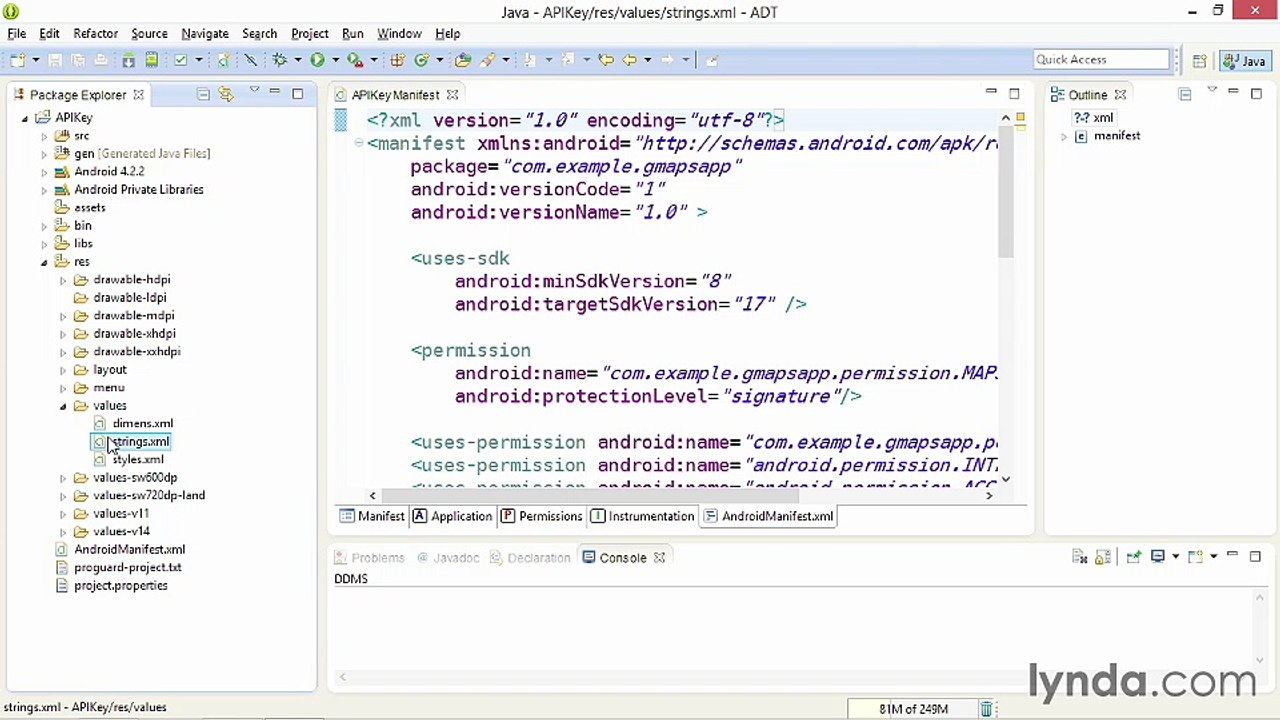1280x720 pixels.
Task: Open the Navigate menu
Action: (205, 33)
